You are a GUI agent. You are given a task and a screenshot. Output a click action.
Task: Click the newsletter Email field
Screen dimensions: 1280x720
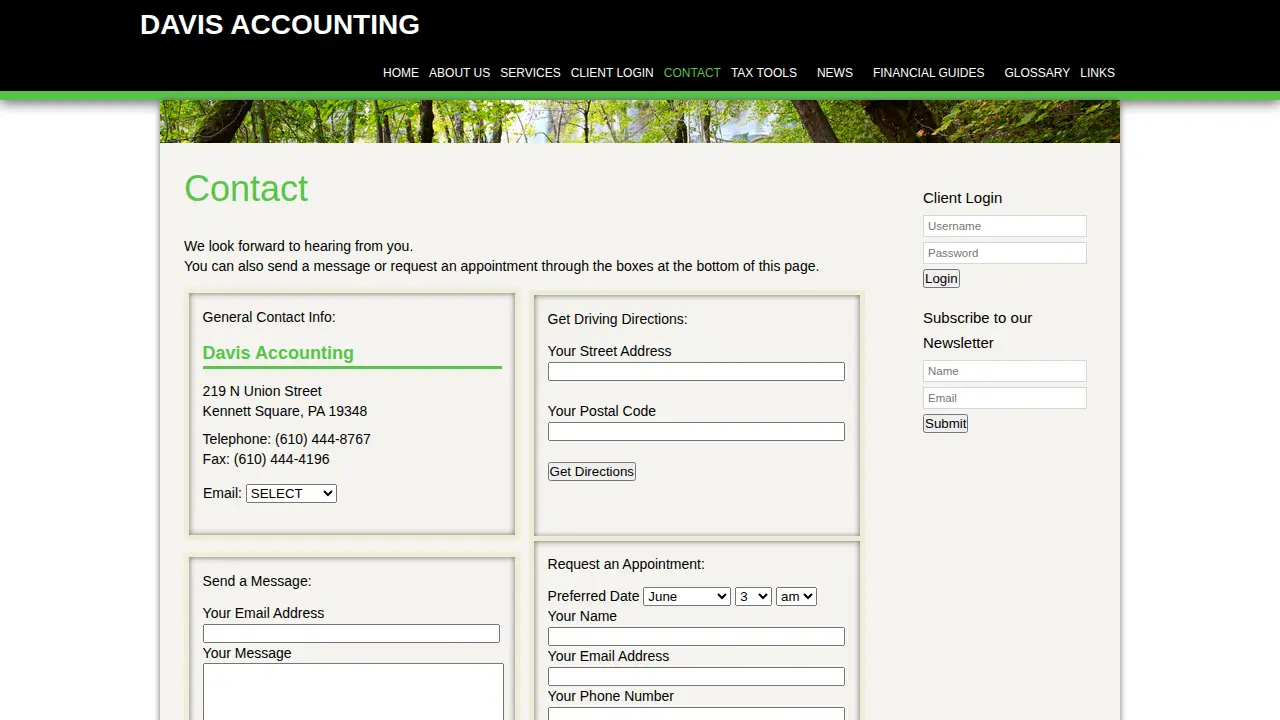coord(1004,398)
